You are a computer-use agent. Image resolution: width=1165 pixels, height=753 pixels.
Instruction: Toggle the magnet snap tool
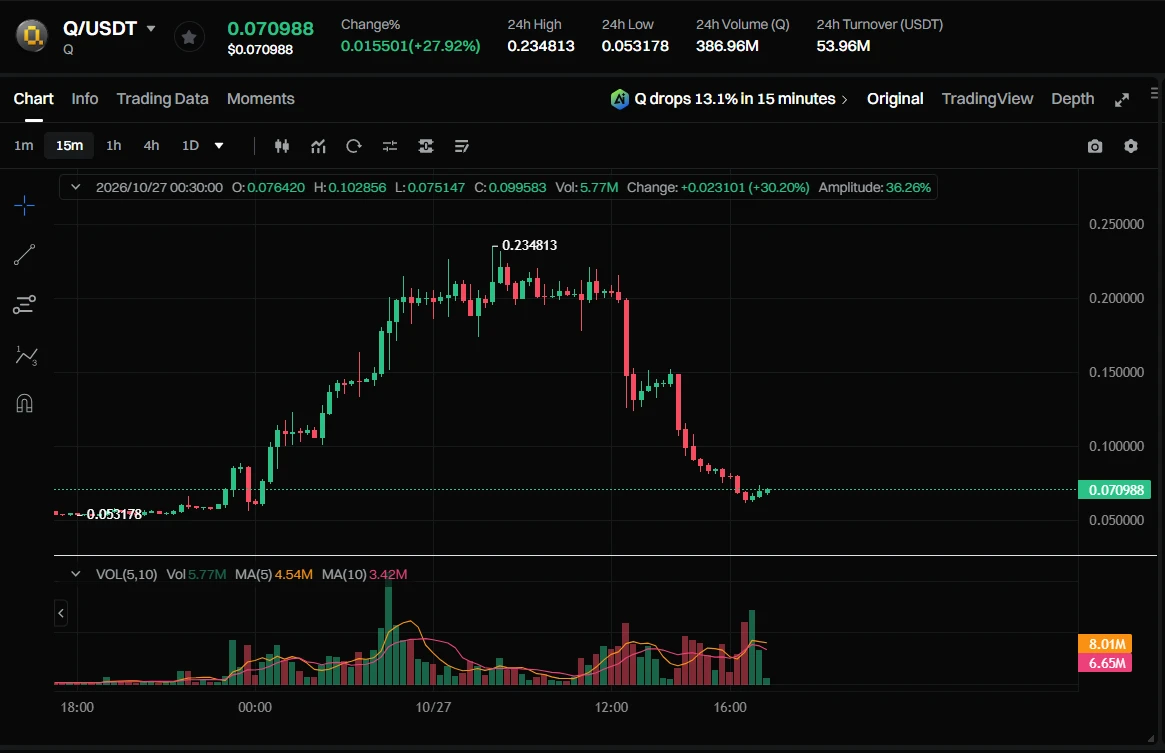(x=25, y=404)
